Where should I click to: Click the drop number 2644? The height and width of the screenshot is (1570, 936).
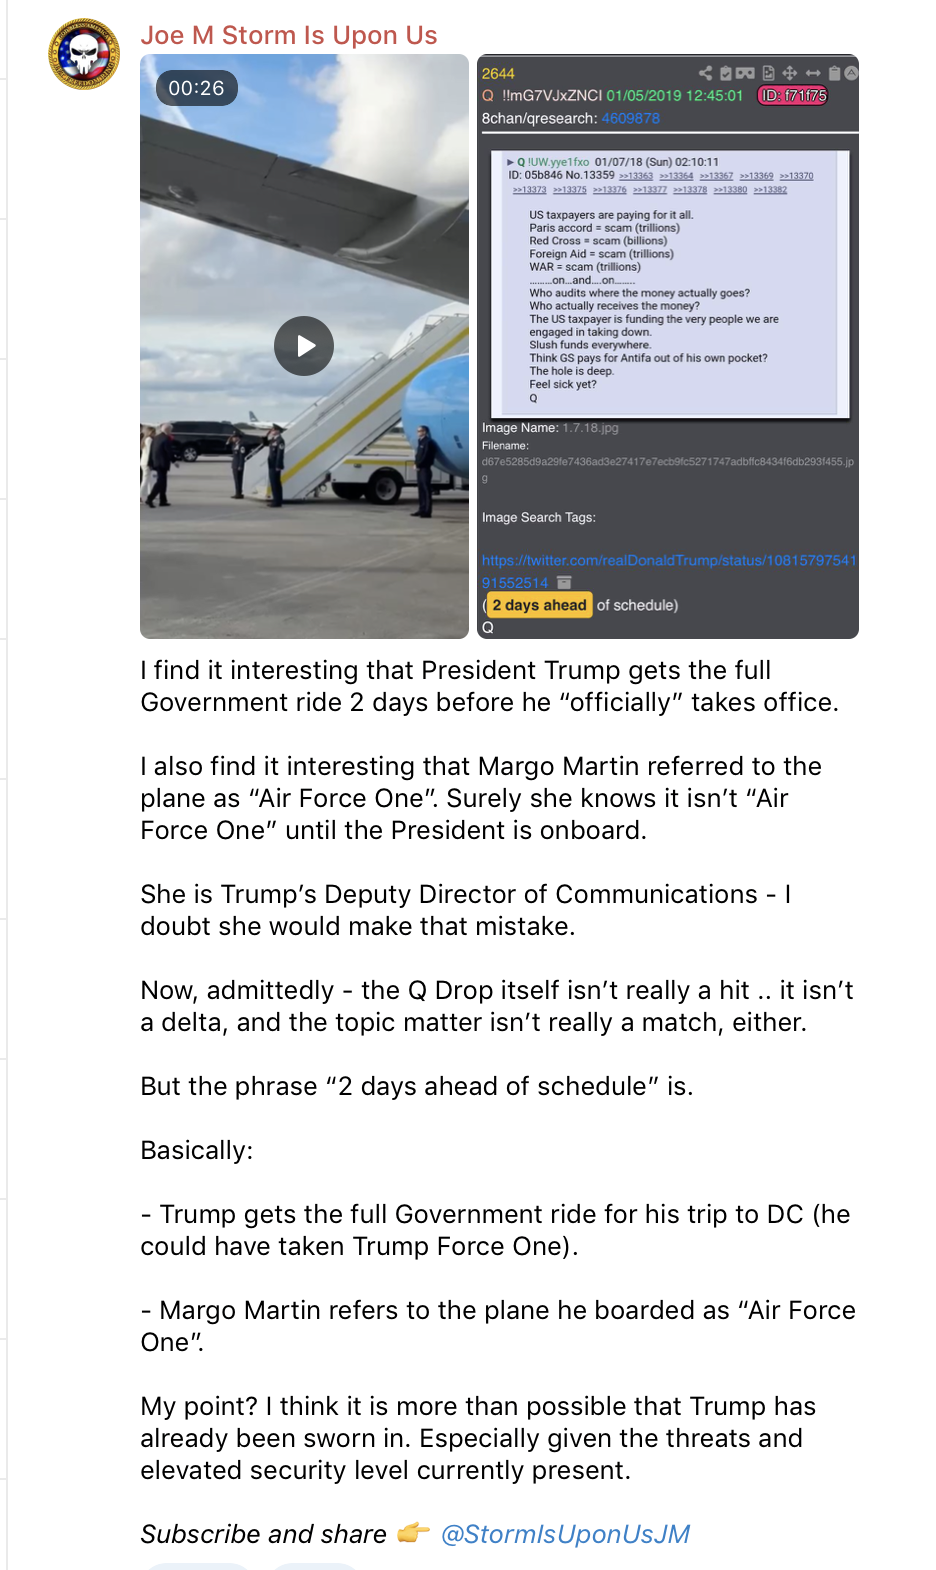[498, 74]
